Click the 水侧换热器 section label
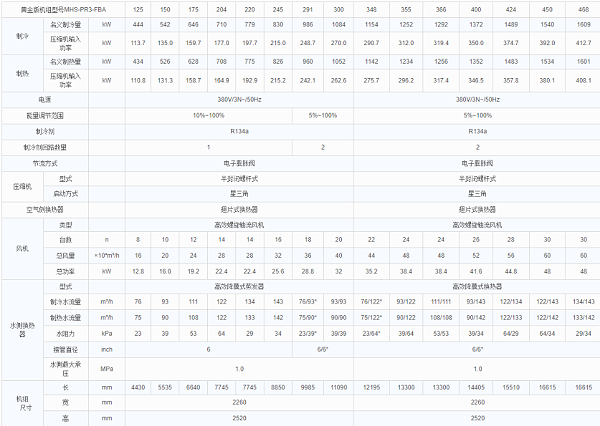The image size is (600, 426). tap(23, 330)
